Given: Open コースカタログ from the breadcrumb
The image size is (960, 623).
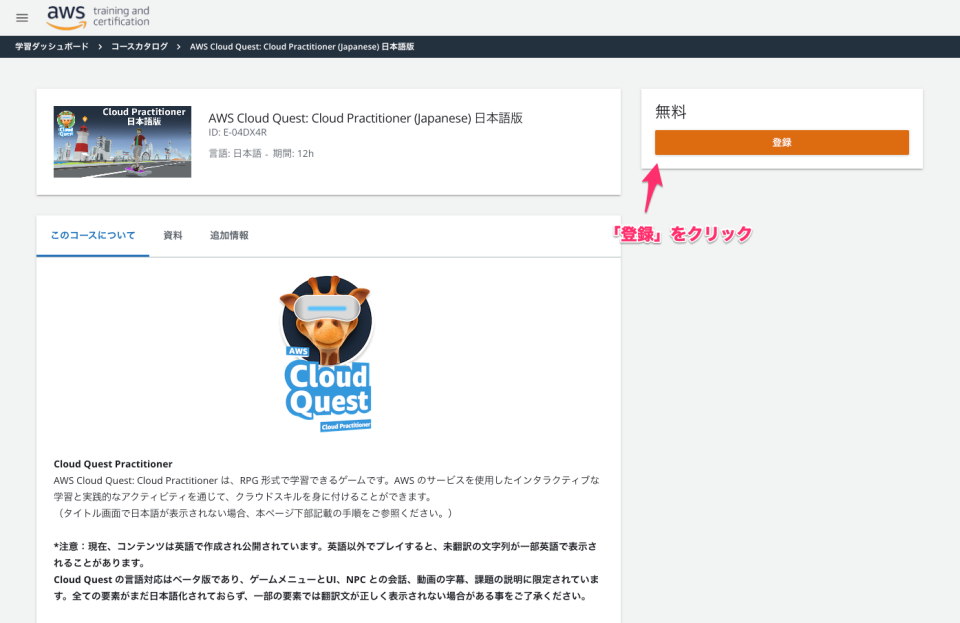Looking at the screenshot, I should tap(141, 46).
